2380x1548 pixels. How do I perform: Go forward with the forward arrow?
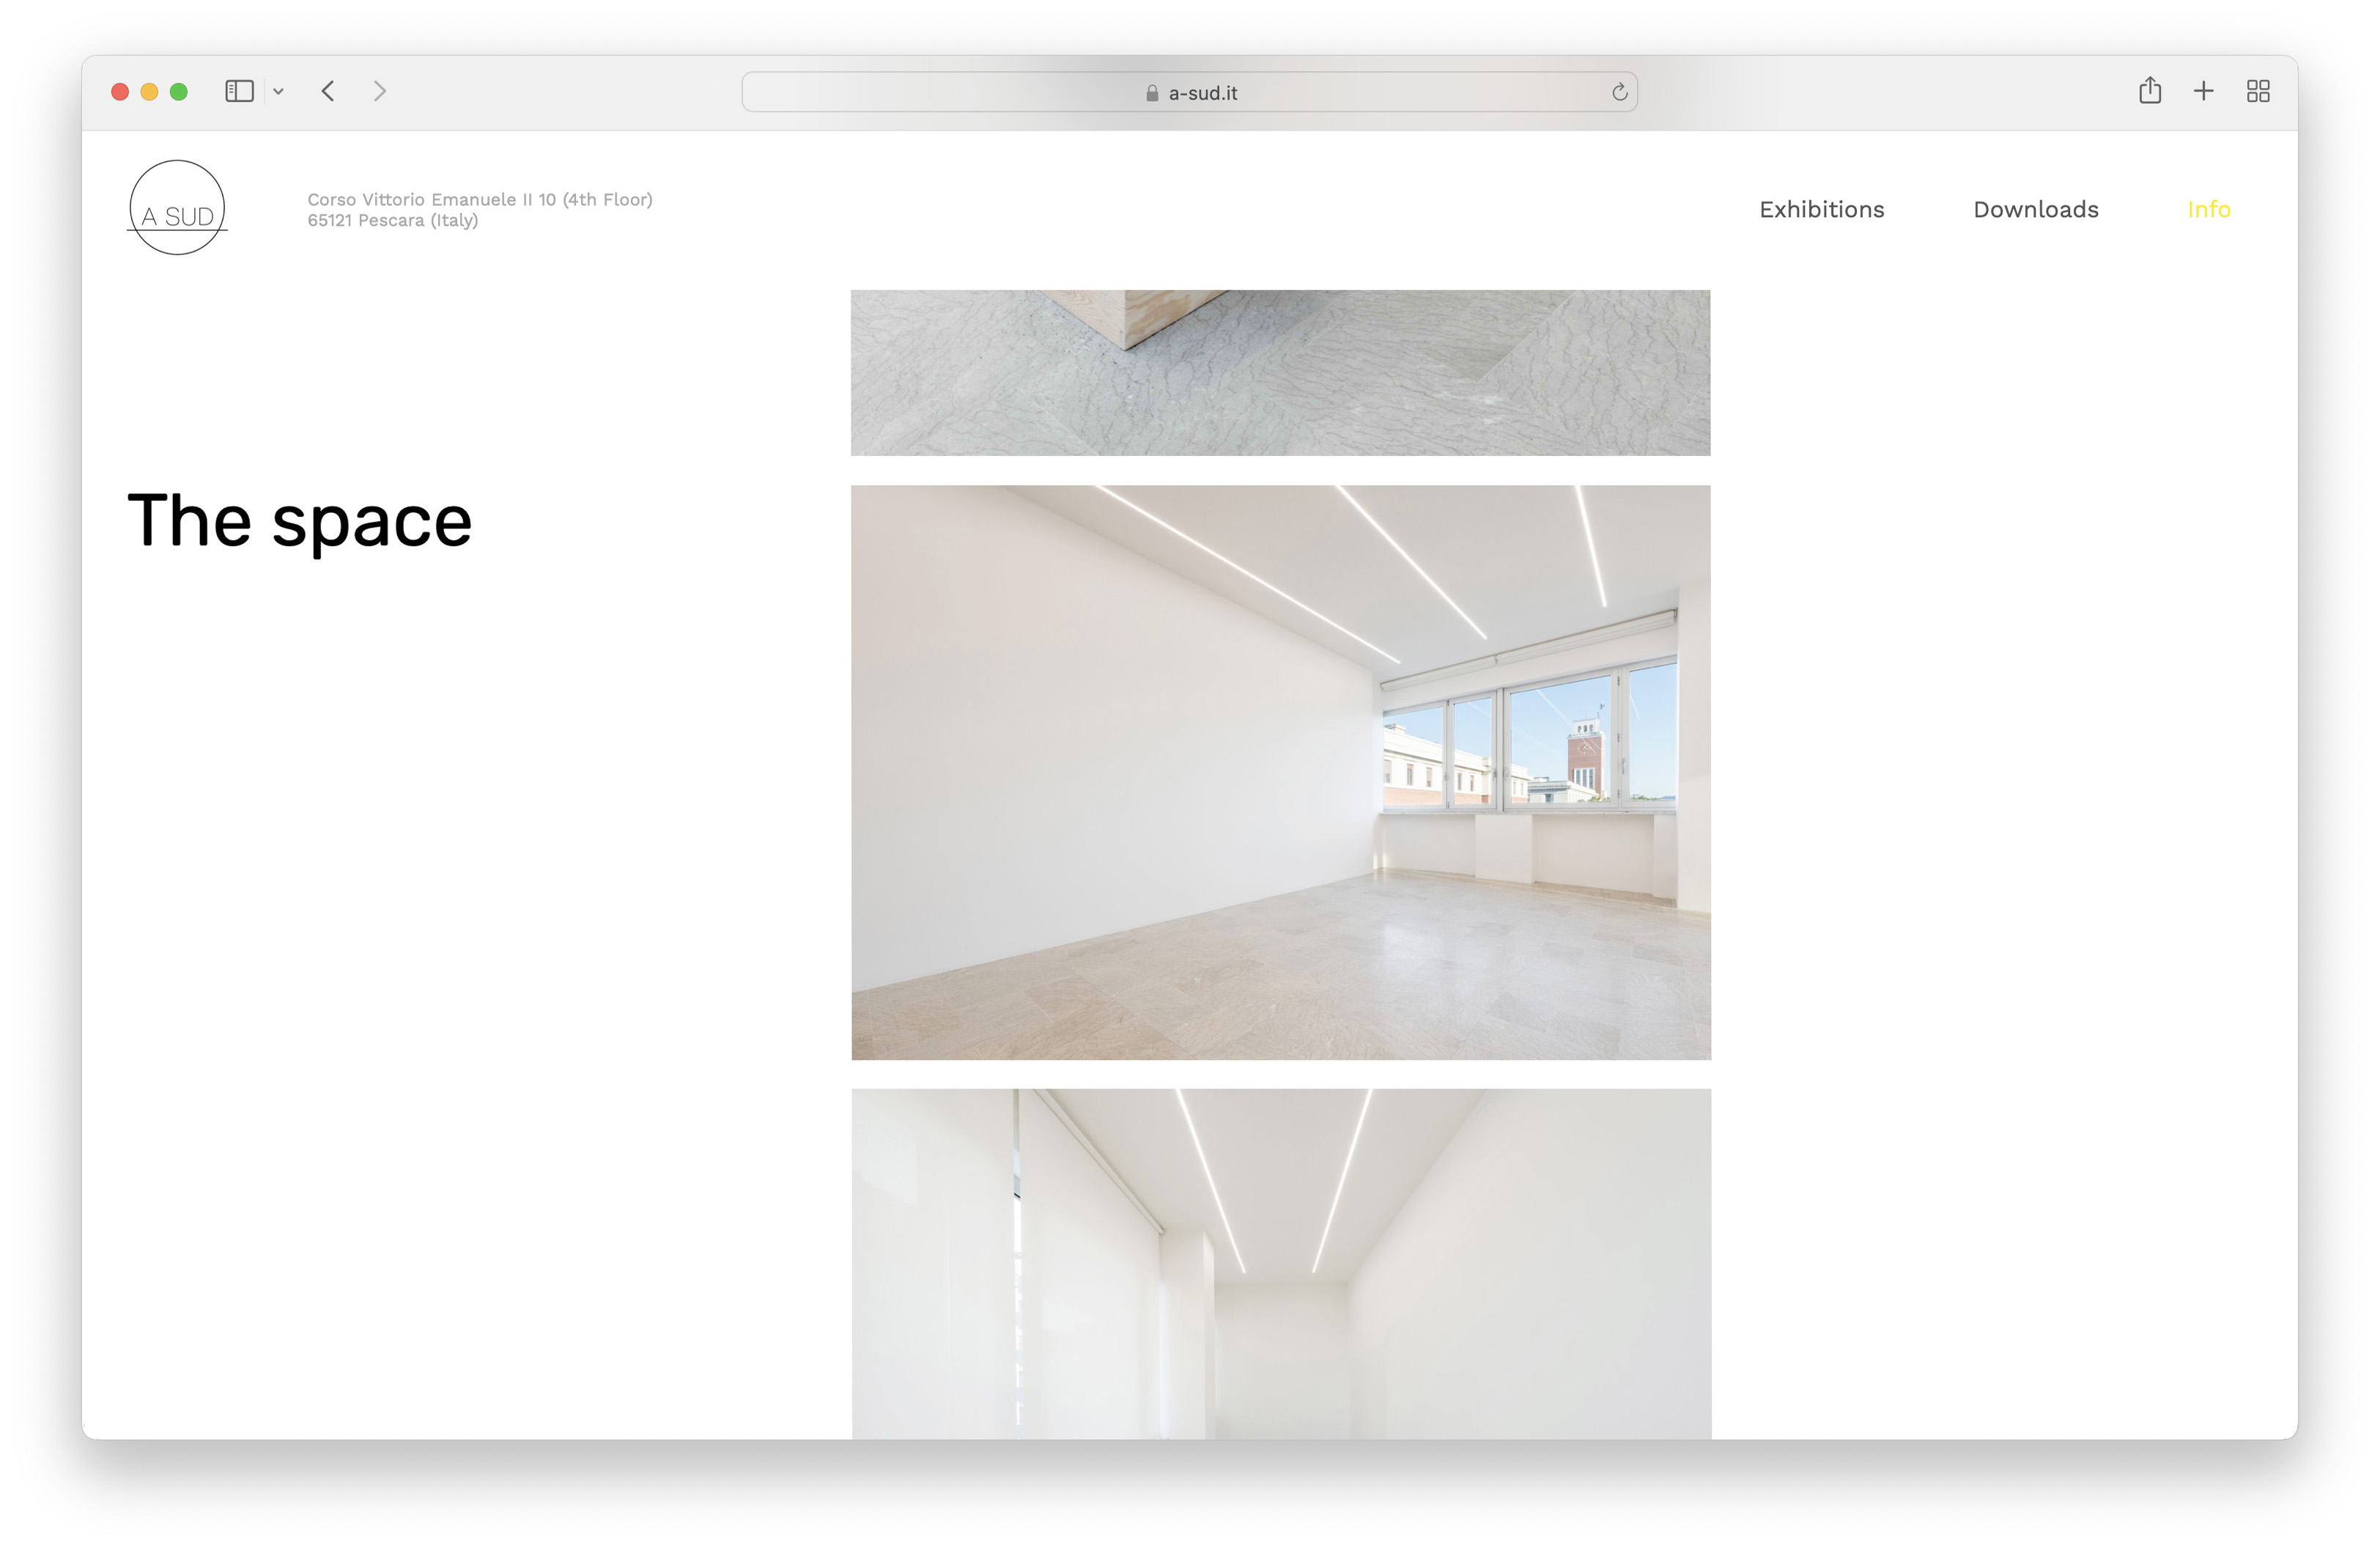(x=380, y=91)
